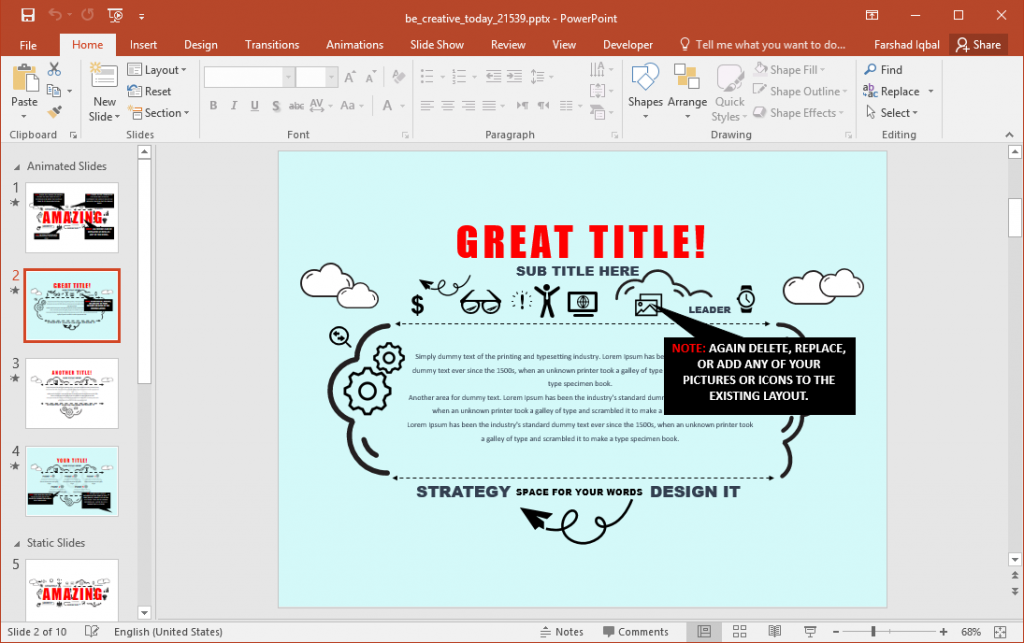Open the Layout dropdown
This screenshot has width=1024, height=643.
click(x=160, y=69)
